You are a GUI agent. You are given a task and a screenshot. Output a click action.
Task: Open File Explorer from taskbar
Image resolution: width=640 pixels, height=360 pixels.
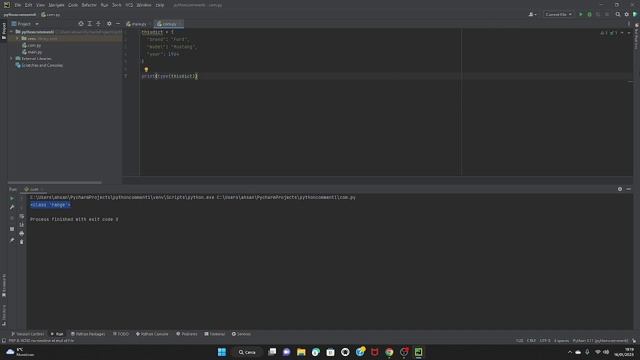(301, 352)
